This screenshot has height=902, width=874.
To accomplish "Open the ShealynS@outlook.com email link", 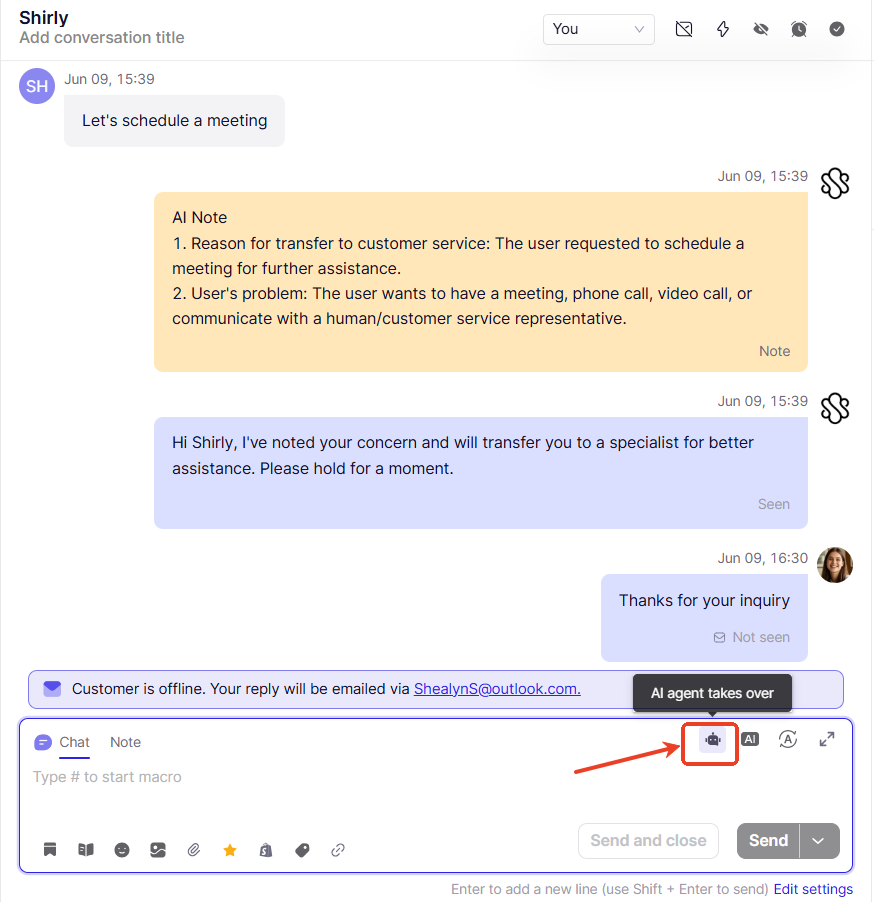I will (x=497, y=689).
